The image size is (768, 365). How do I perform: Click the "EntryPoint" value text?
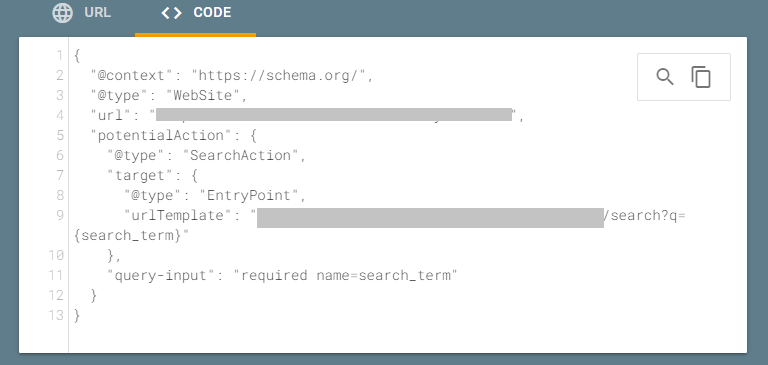249,195
